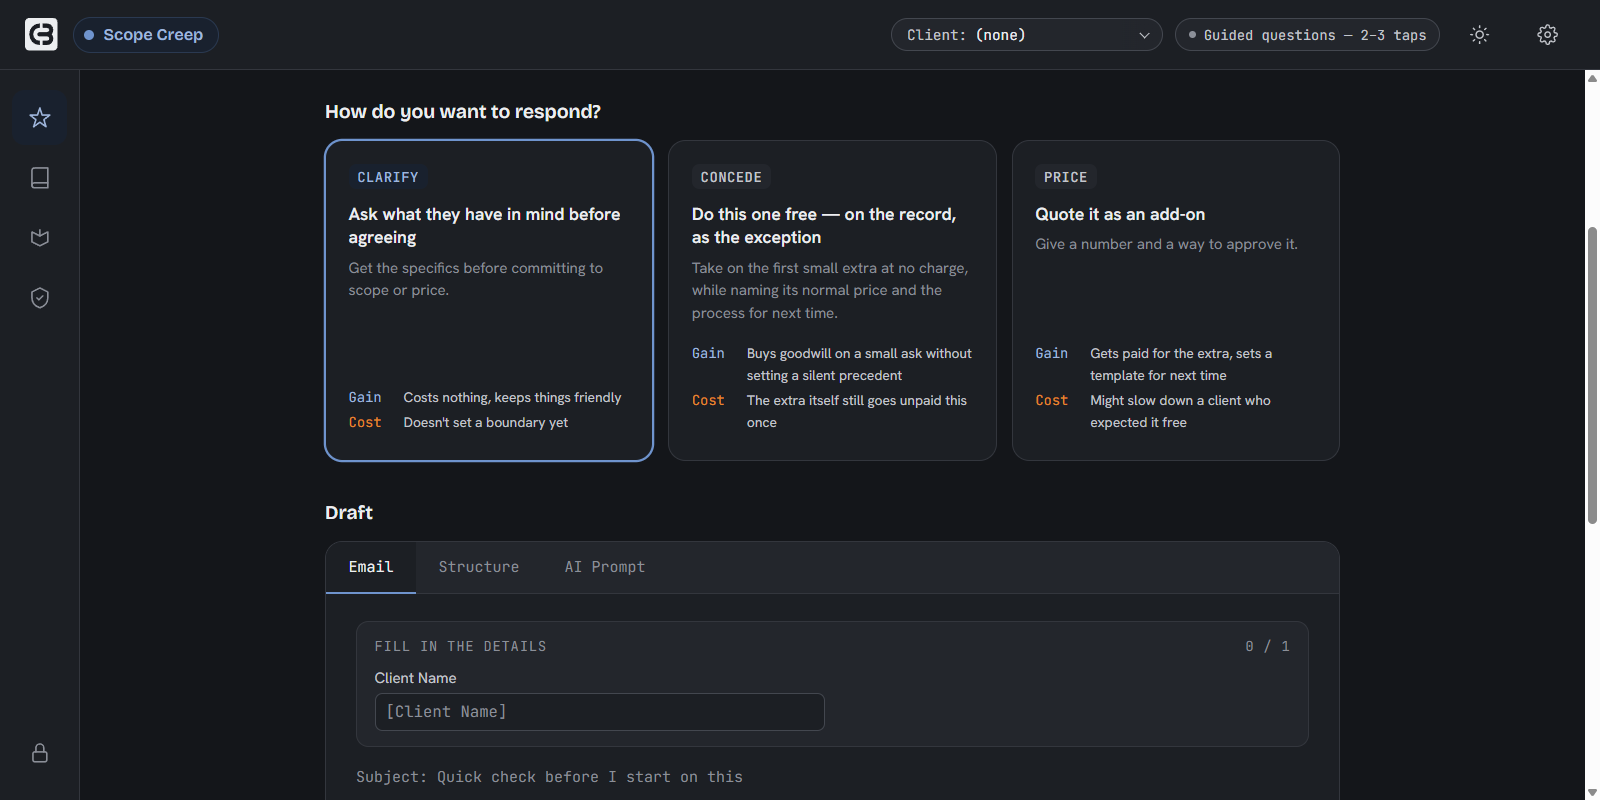Toggle light theme with sun icon
Viewport: 1600px width, 800px height.
[x=1480, y=35]
